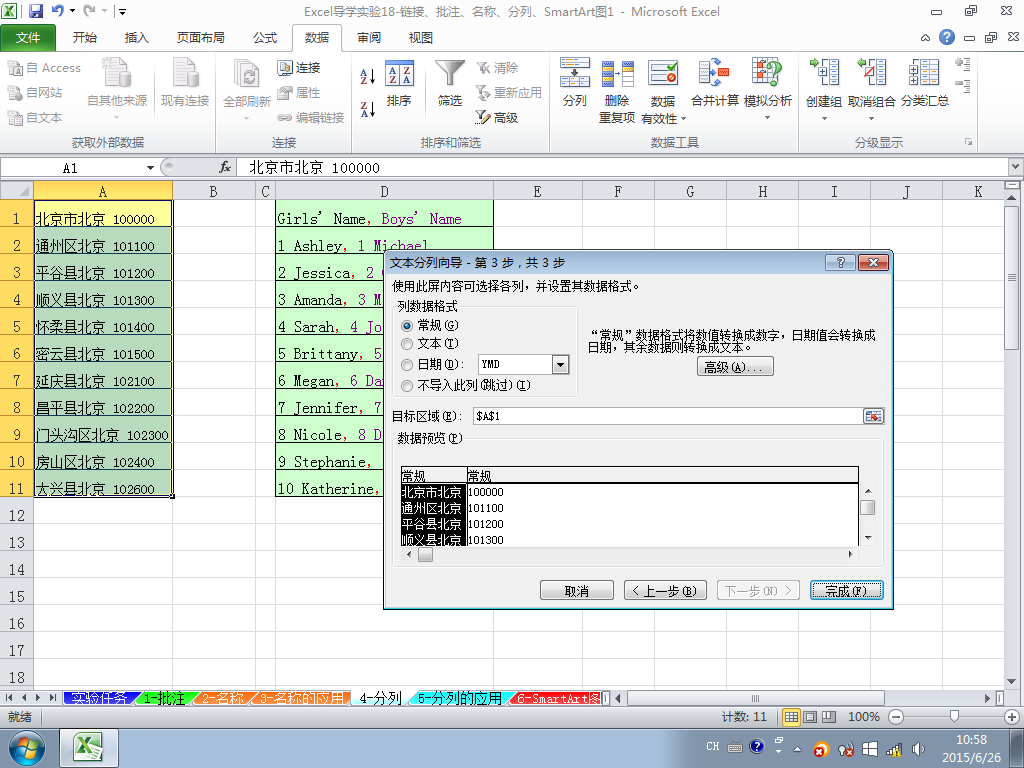Click the zoom out minus button
Image resolution: width=1024 pixels, height=768 pixels.
click(x=896, y=717)
